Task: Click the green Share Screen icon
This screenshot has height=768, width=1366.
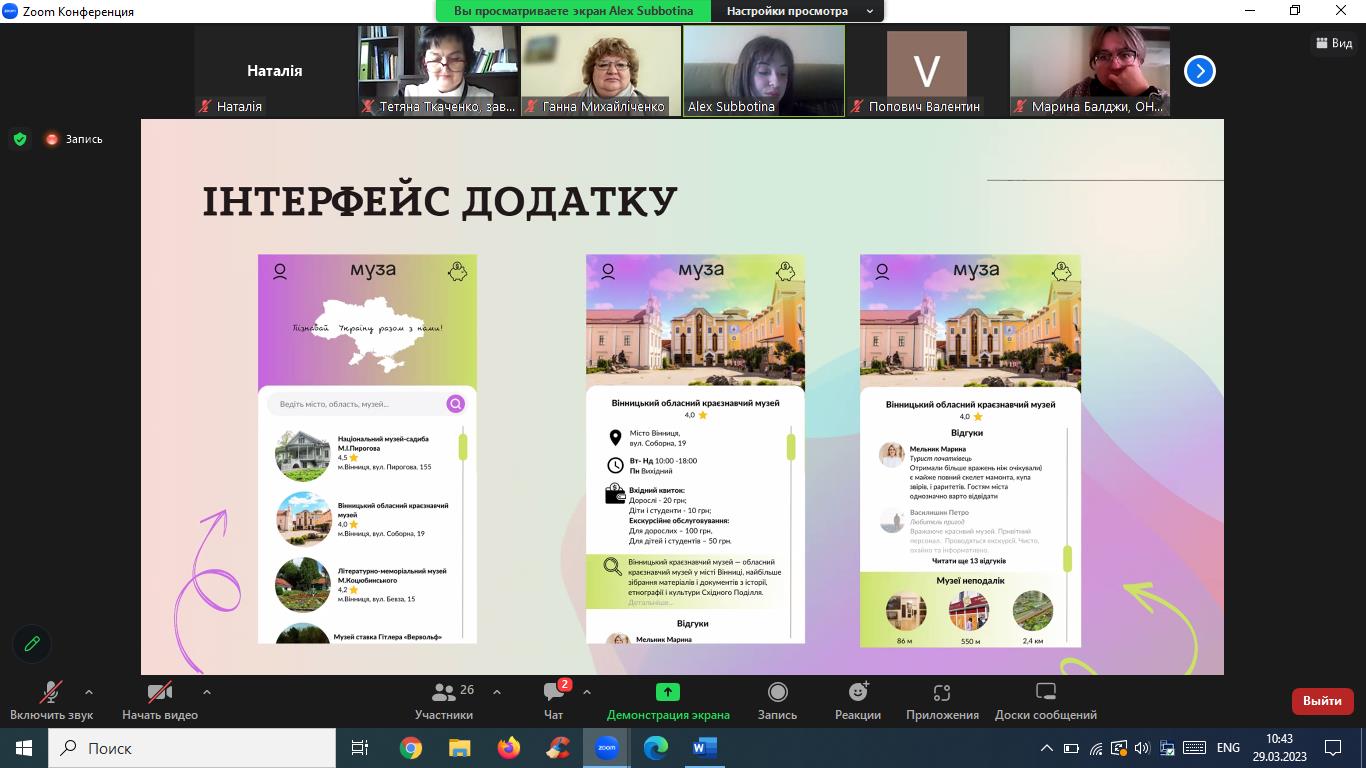Action: coord(667,692)
